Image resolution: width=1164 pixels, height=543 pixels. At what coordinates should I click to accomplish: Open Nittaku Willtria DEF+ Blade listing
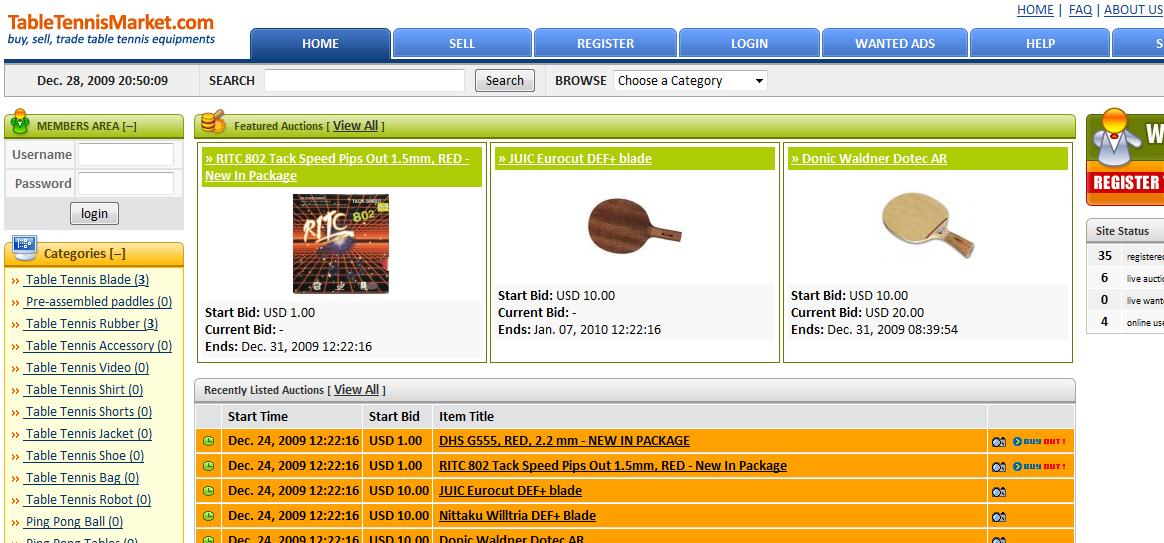517,516
